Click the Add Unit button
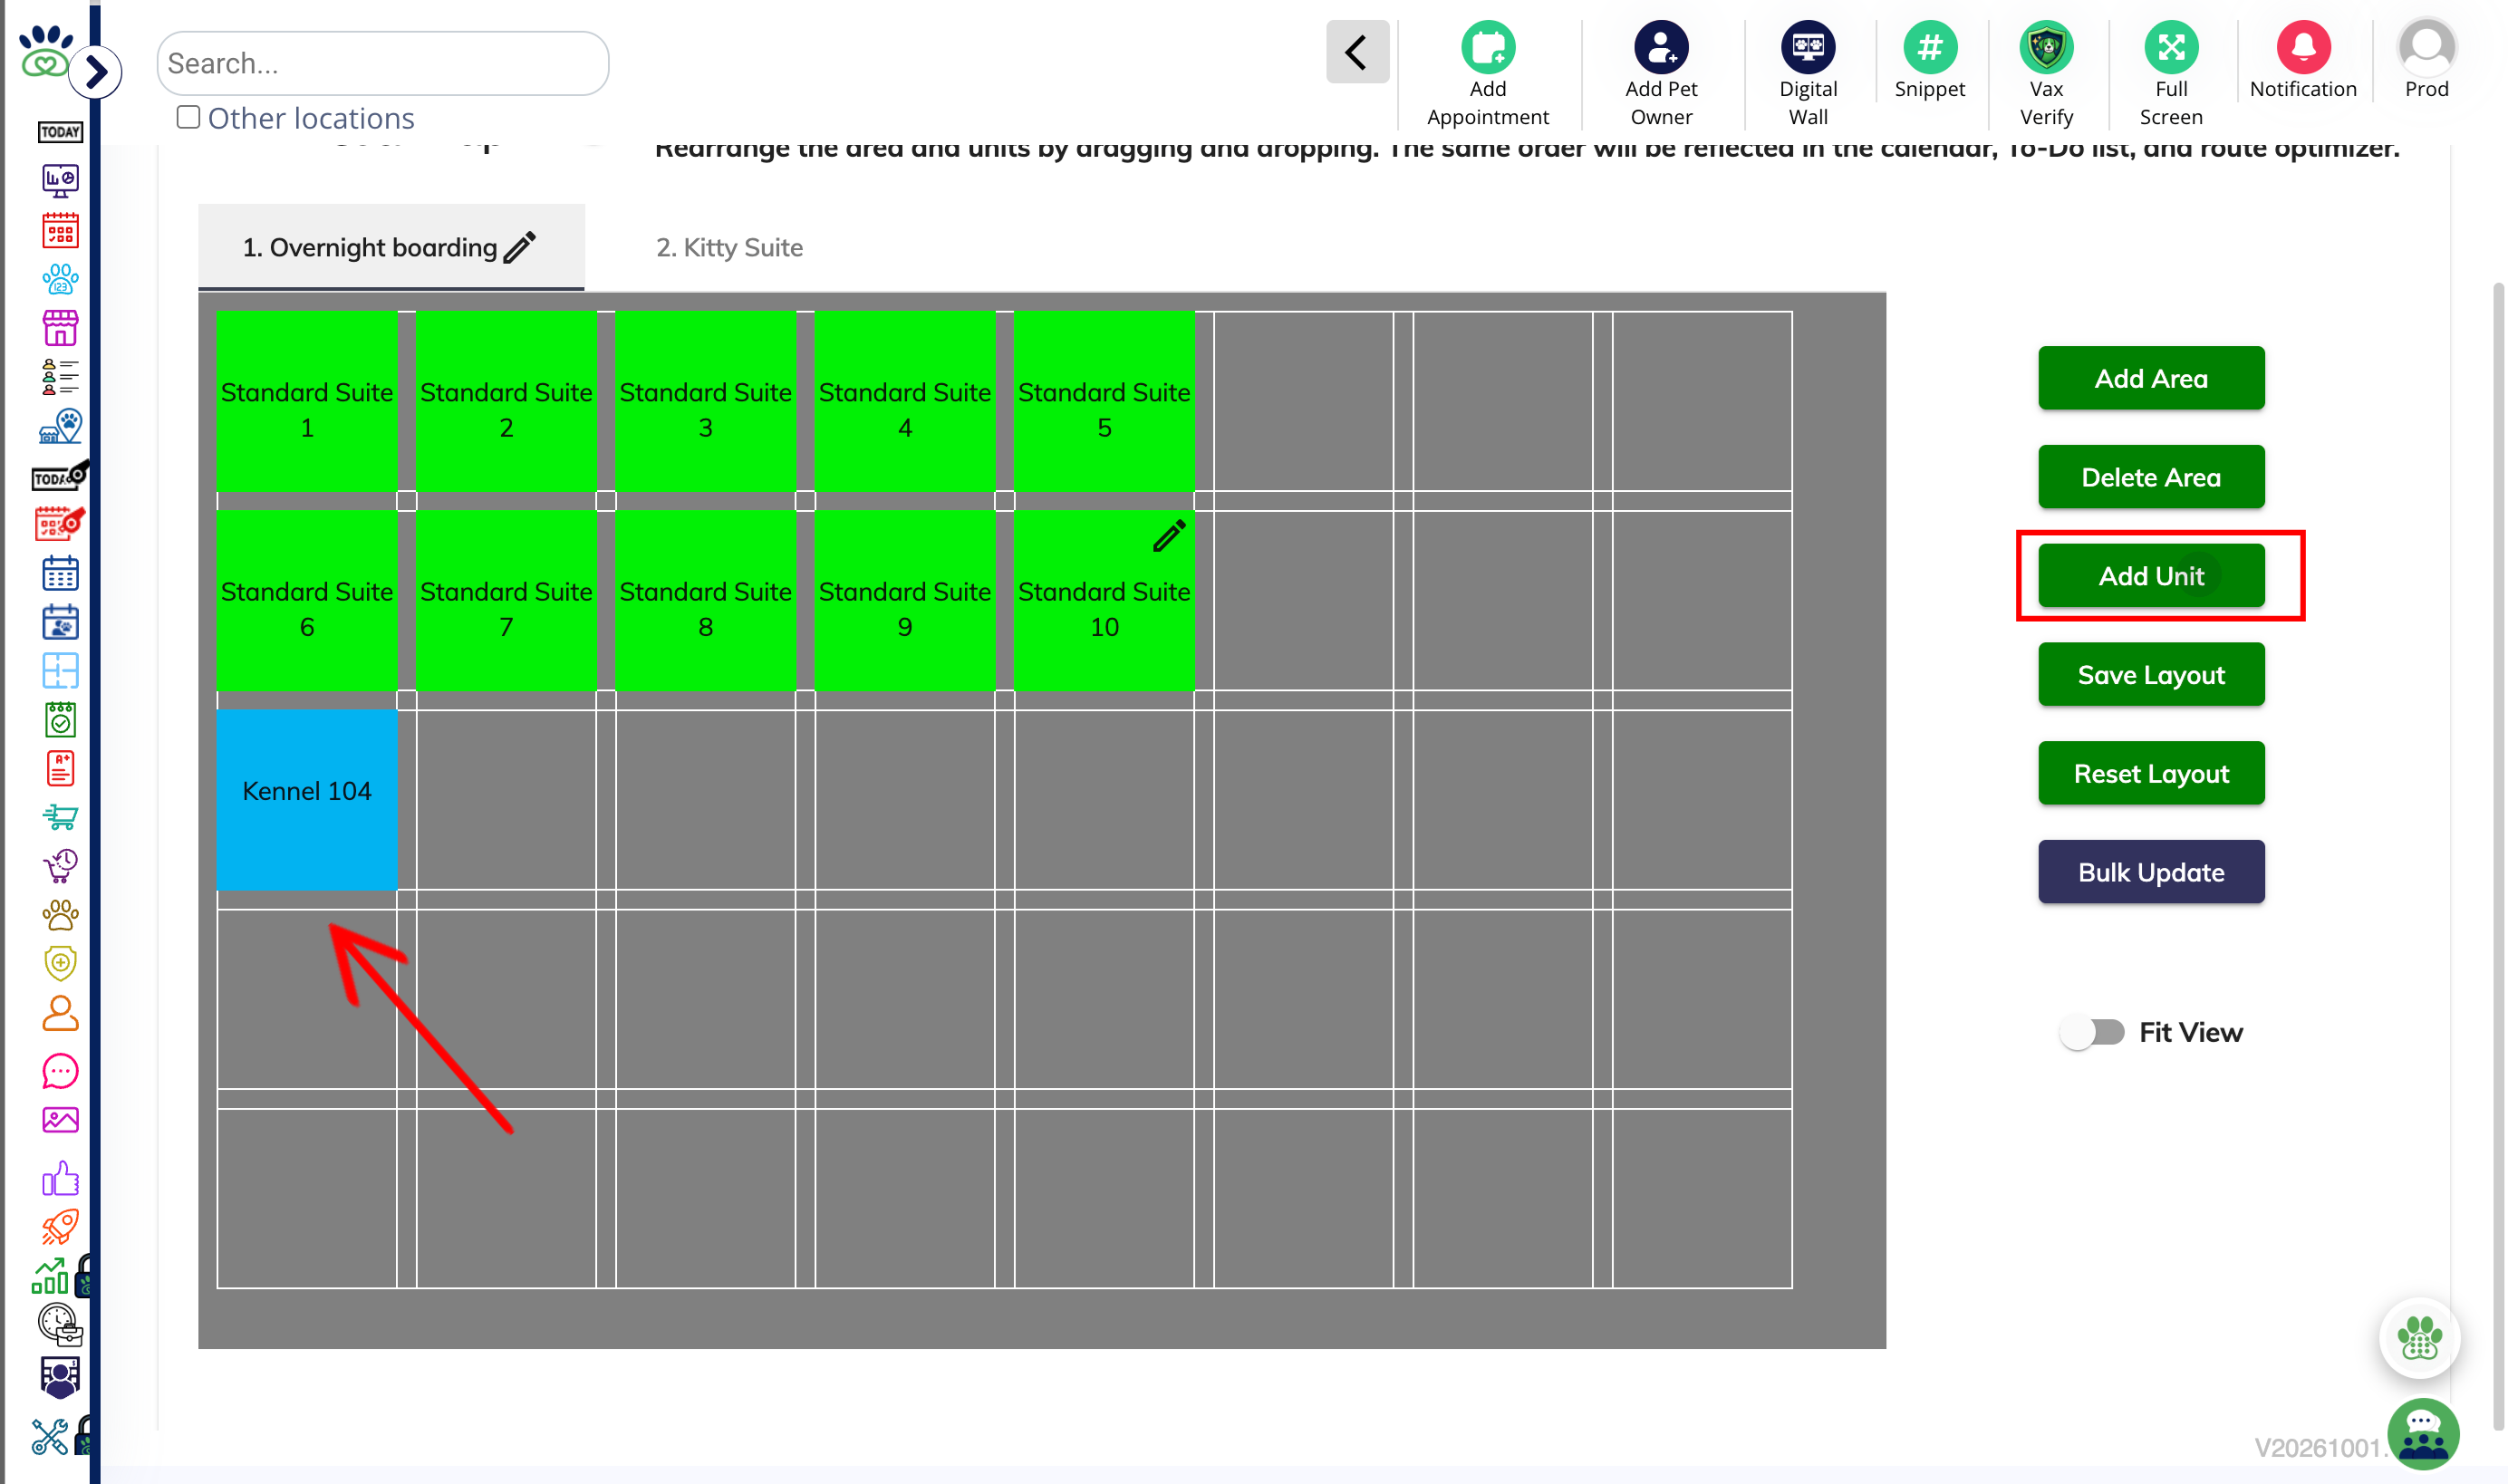 (x=2150, y=576)
